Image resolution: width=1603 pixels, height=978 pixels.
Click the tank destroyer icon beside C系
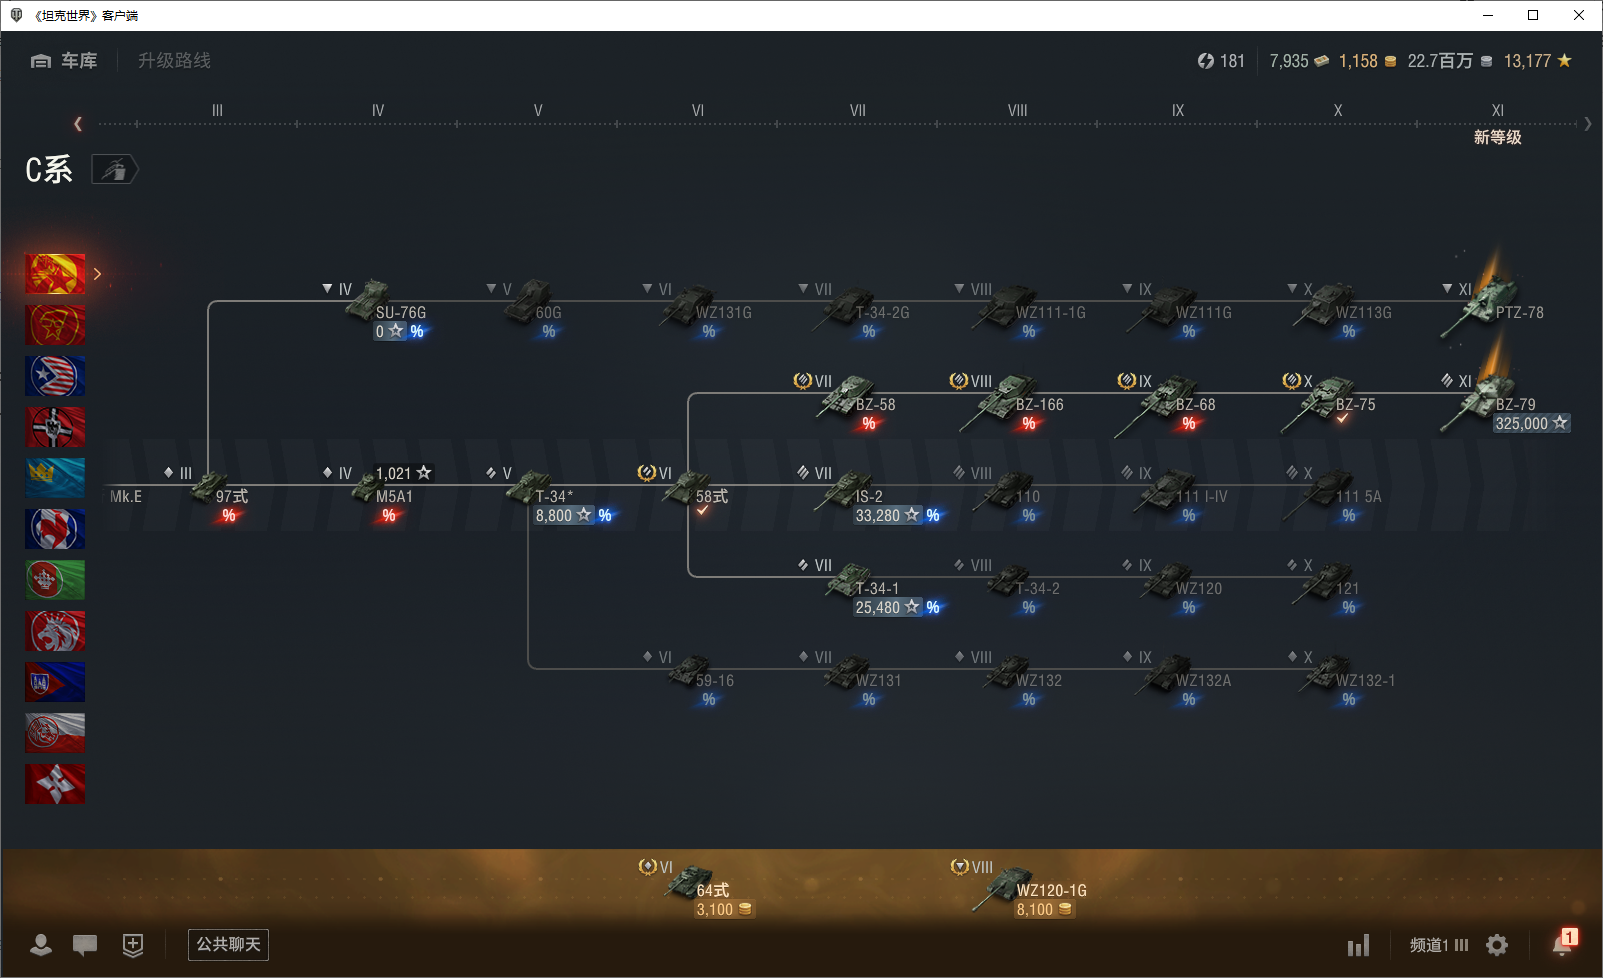[x=115, y=170]
